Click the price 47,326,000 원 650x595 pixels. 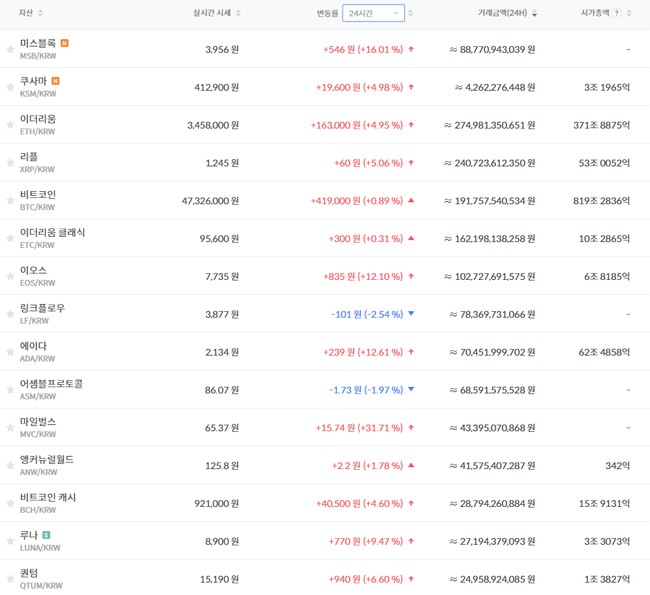click(210, 201)
